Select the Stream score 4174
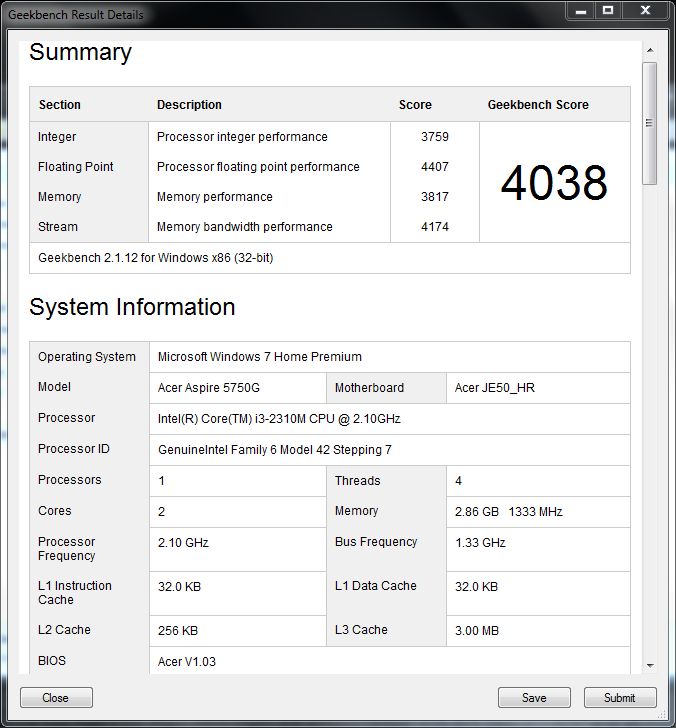676x728 pixels. [435, 227]
